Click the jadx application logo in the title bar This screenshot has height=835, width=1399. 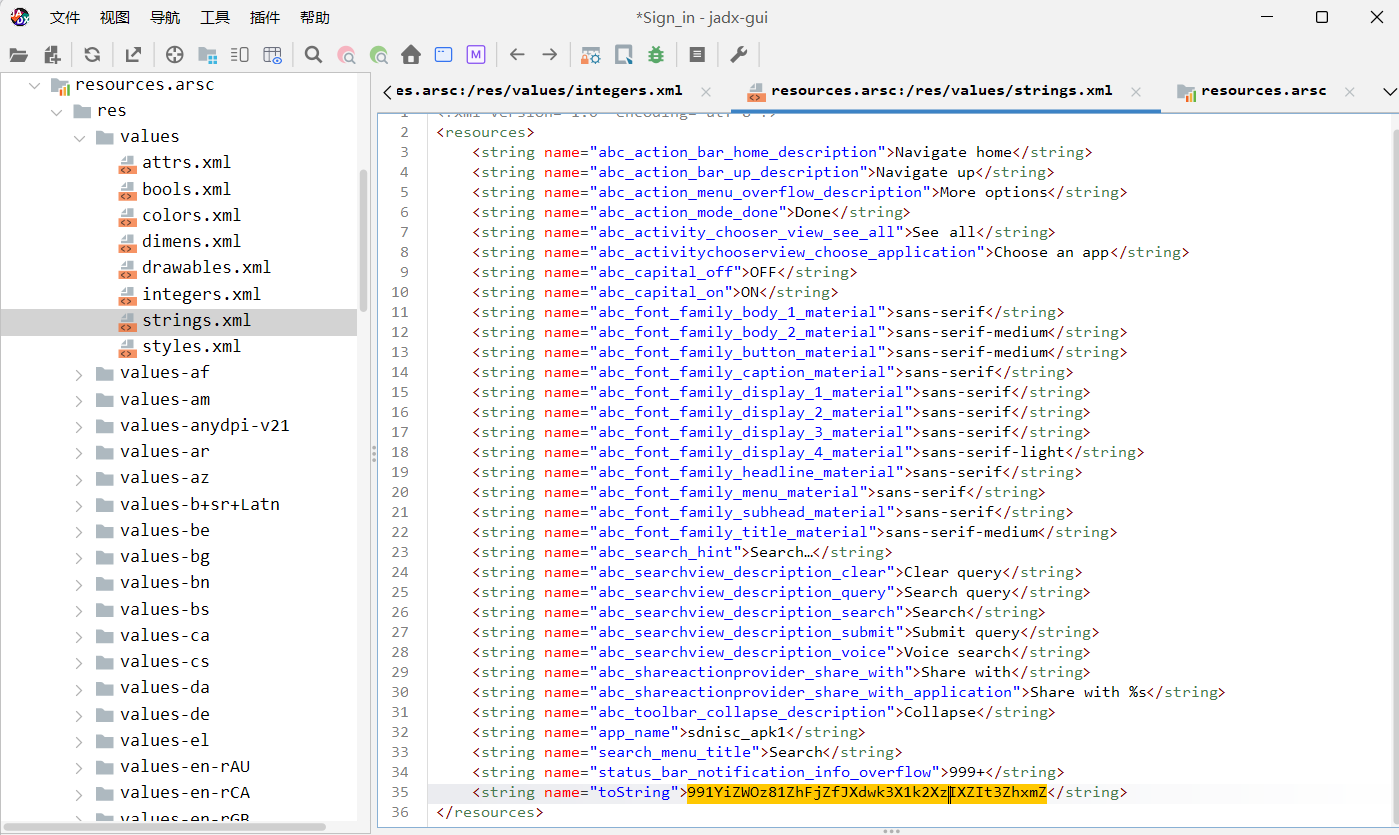coord(20,17)
